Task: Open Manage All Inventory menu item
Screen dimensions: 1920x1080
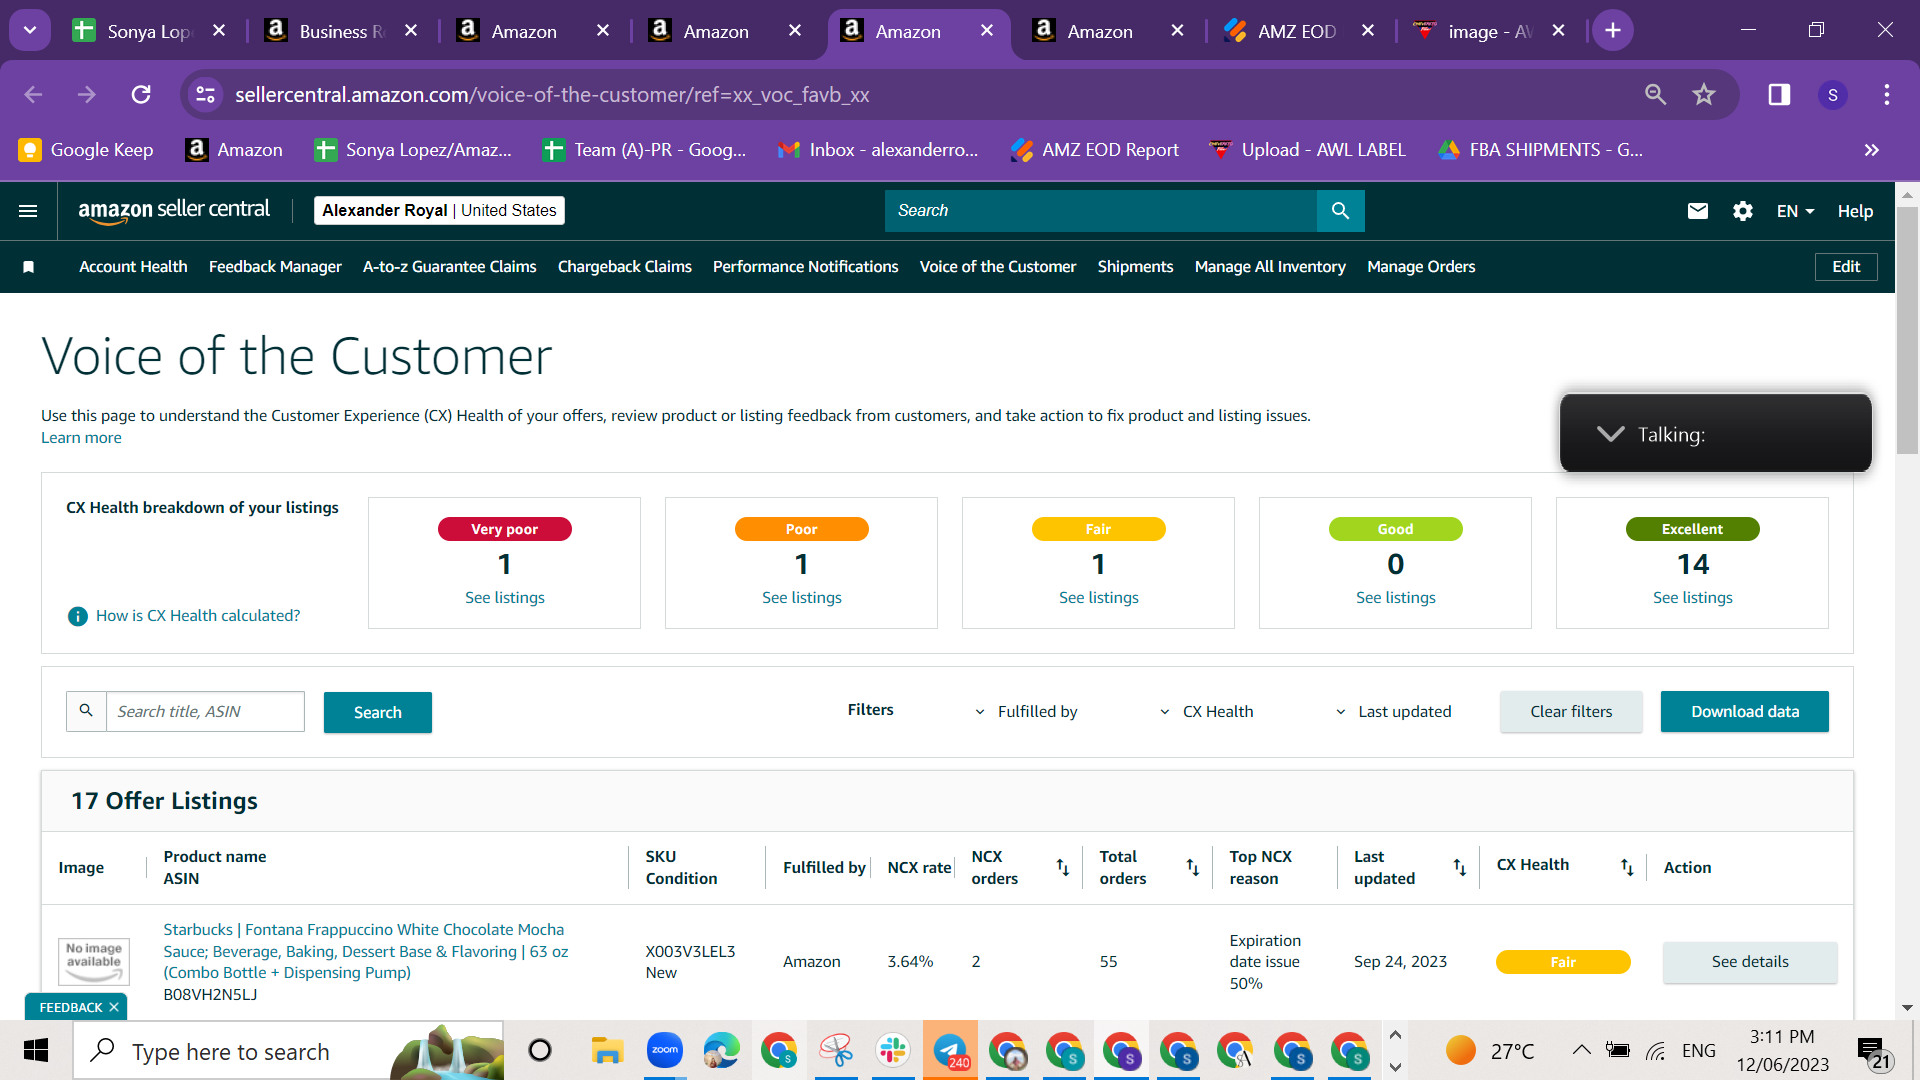Action: click(1270, 267)
